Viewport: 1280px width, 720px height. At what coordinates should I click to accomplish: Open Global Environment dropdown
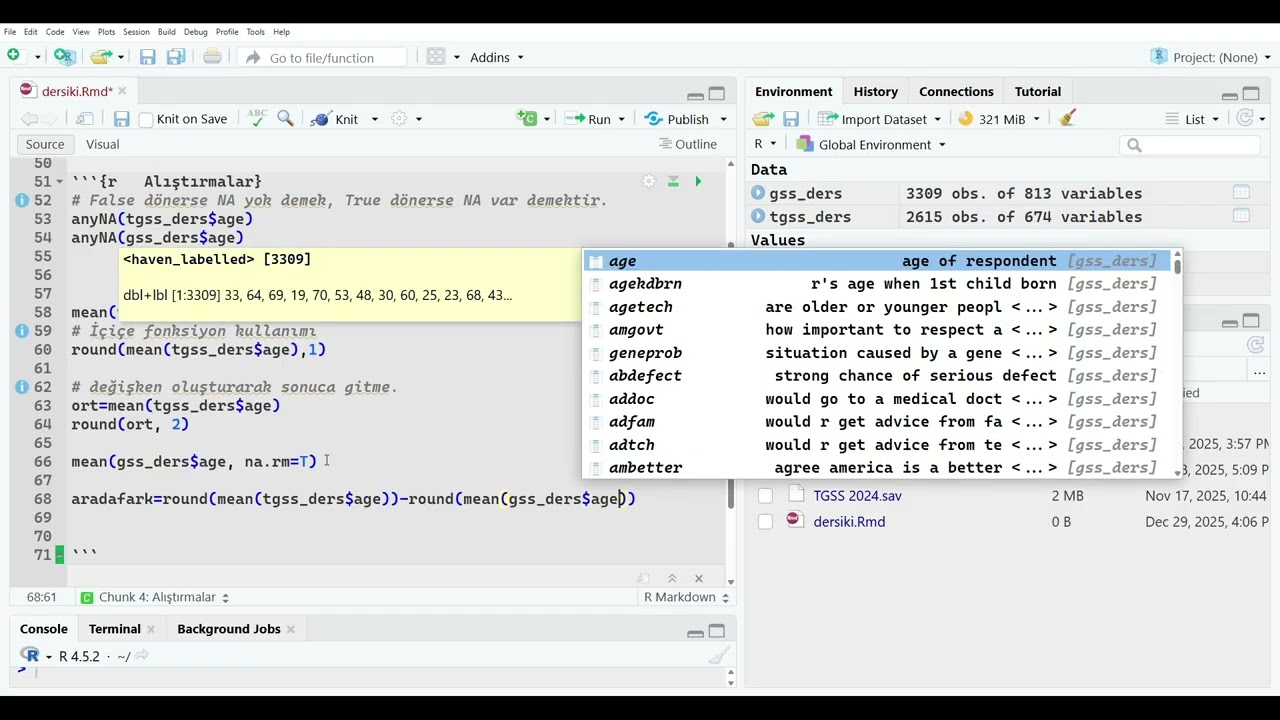point(871,145)
